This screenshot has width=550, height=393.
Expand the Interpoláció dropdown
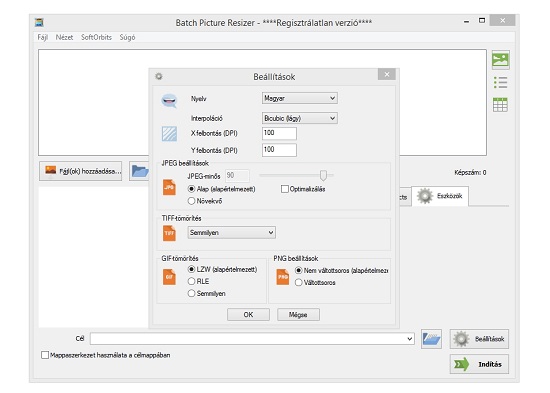click(300, 118)
